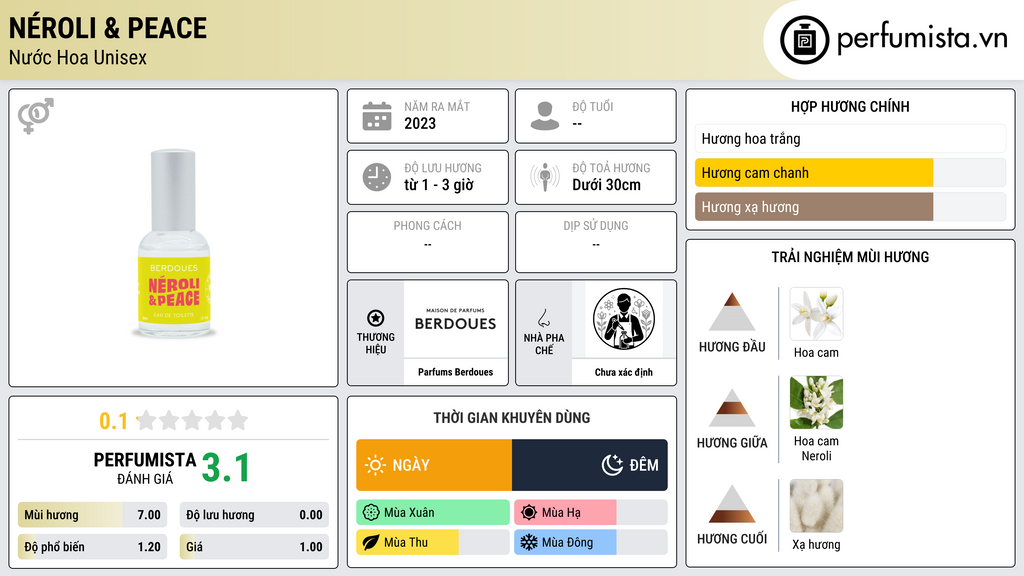Image resolution: width=1024 pixels, height=576 pixels.
Task: Click the perfumista.vn site name
Action: click(x=922, y=38)
